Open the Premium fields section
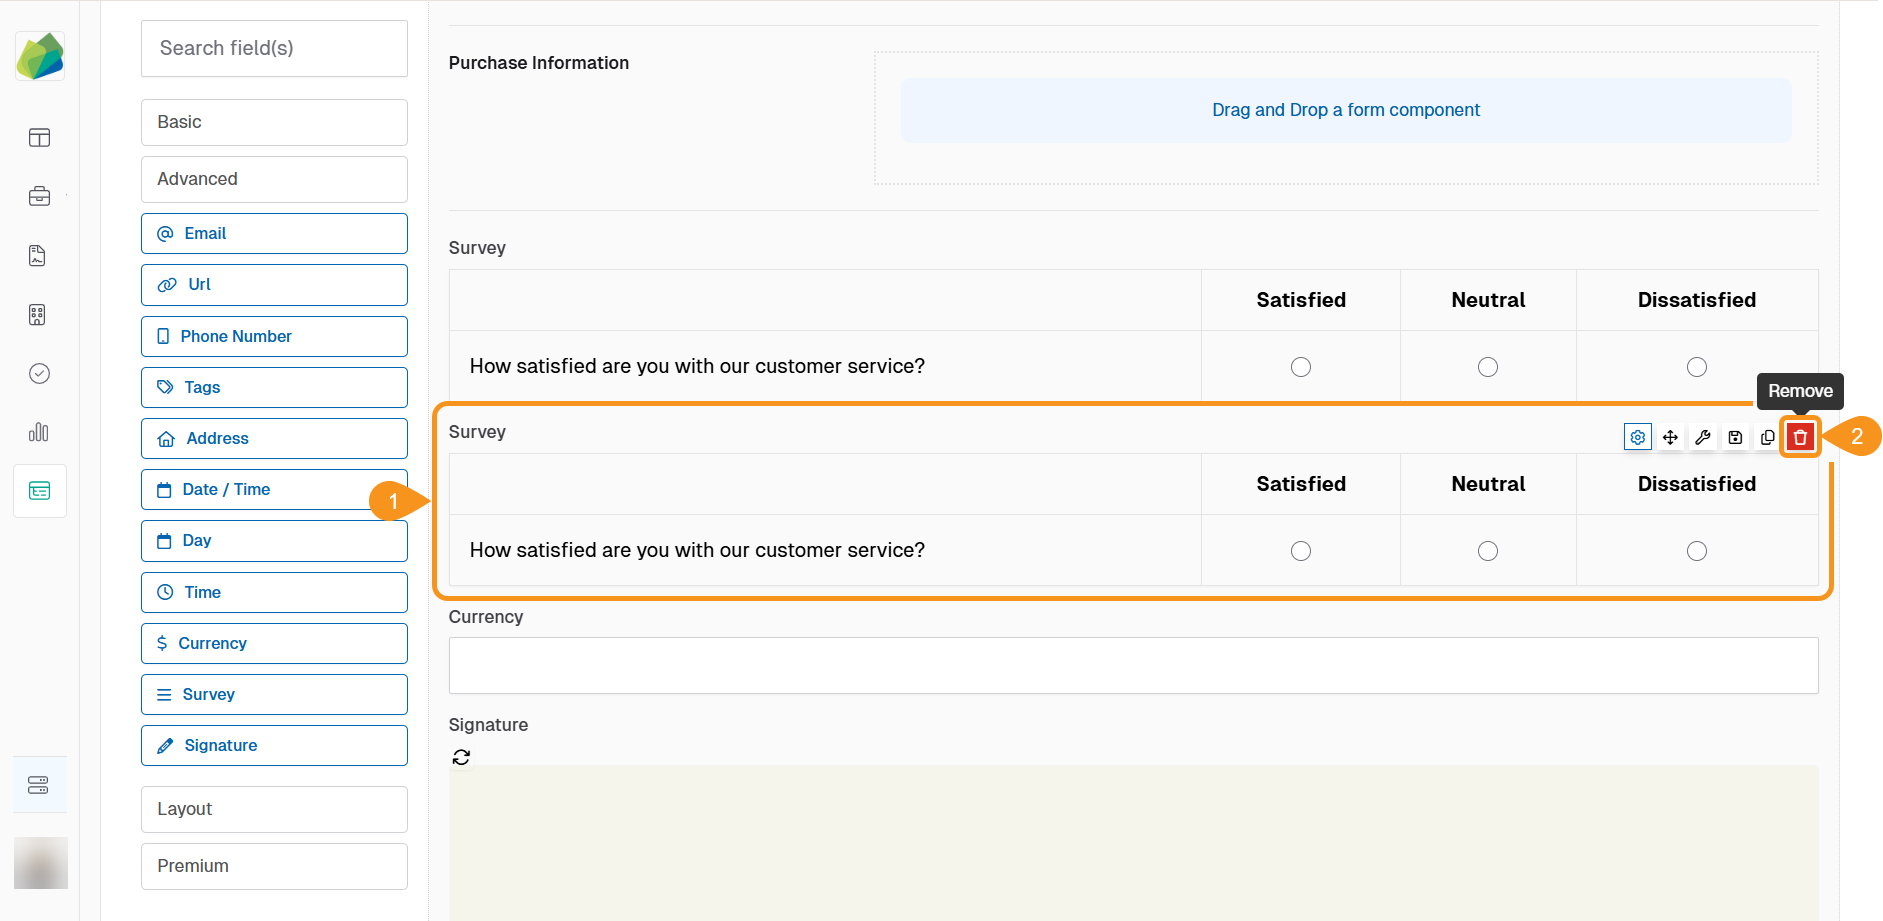1883x921 pixels. coord(274,866)
